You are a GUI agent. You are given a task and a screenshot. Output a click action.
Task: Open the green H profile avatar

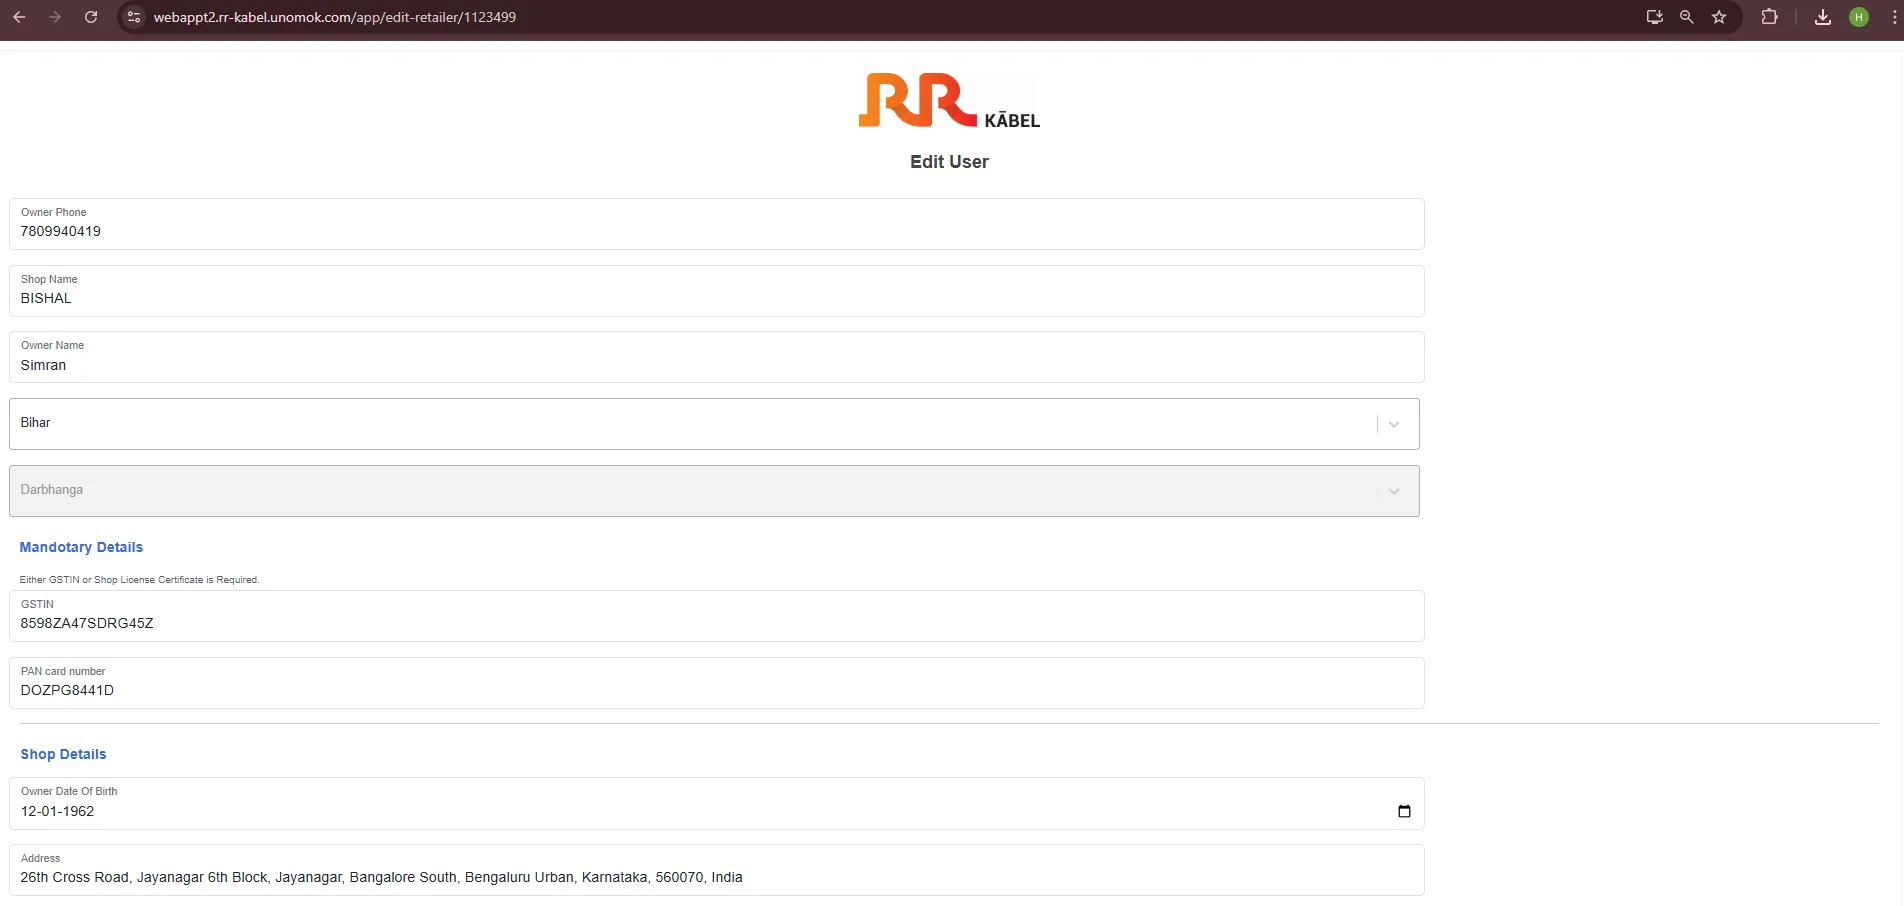(x=1859, y=17)
